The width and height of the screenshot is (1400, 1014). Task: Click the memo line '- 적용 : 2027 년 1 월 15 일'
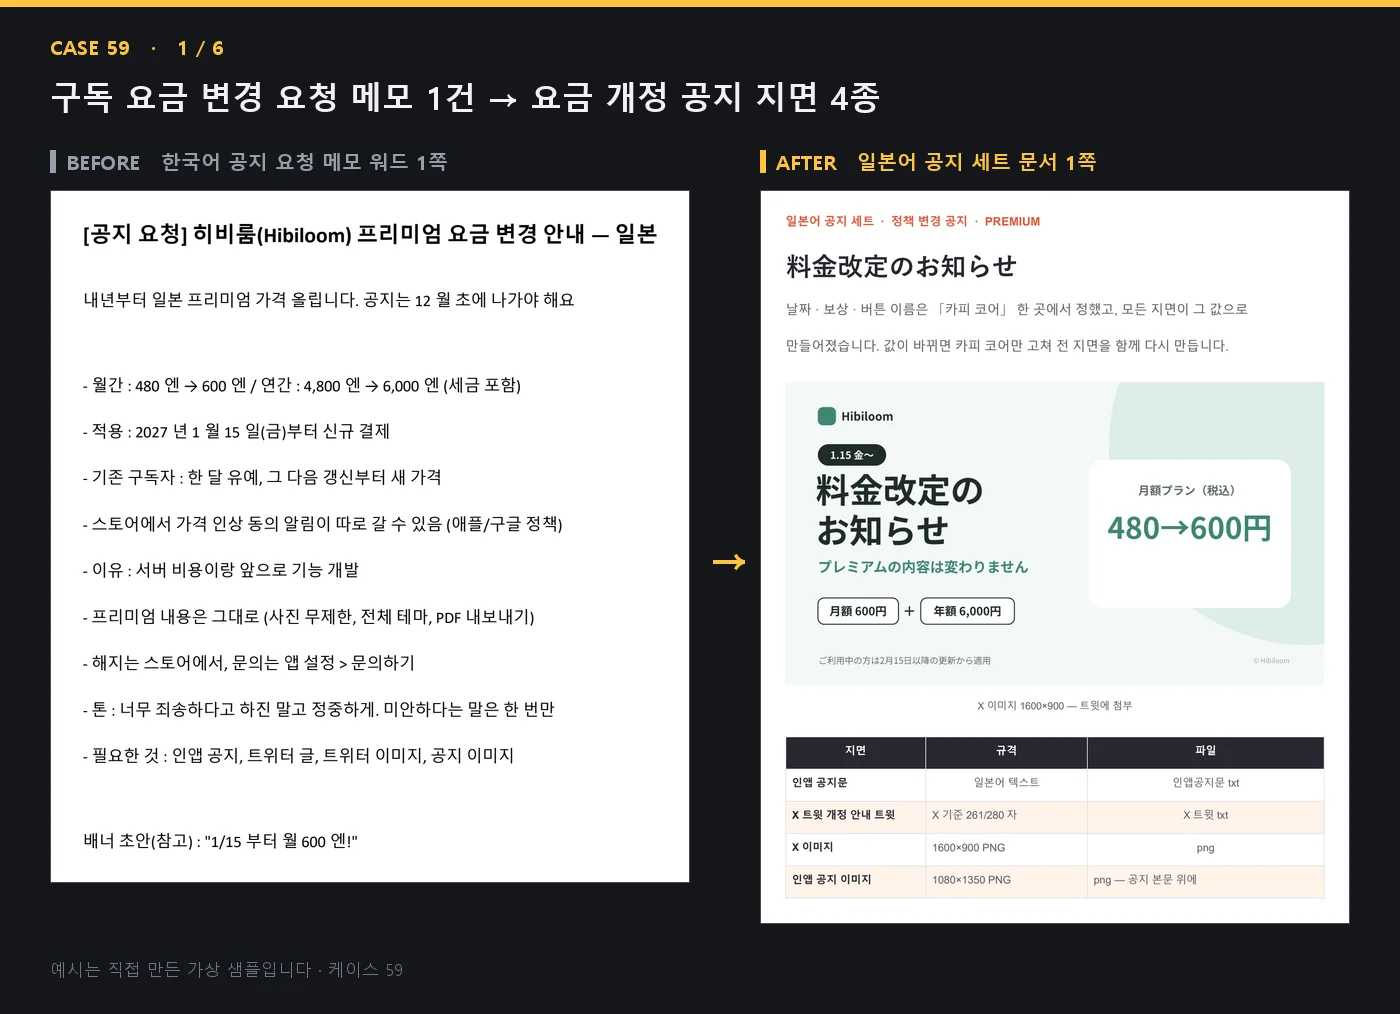pyautogui.click(x=236, y=431)
